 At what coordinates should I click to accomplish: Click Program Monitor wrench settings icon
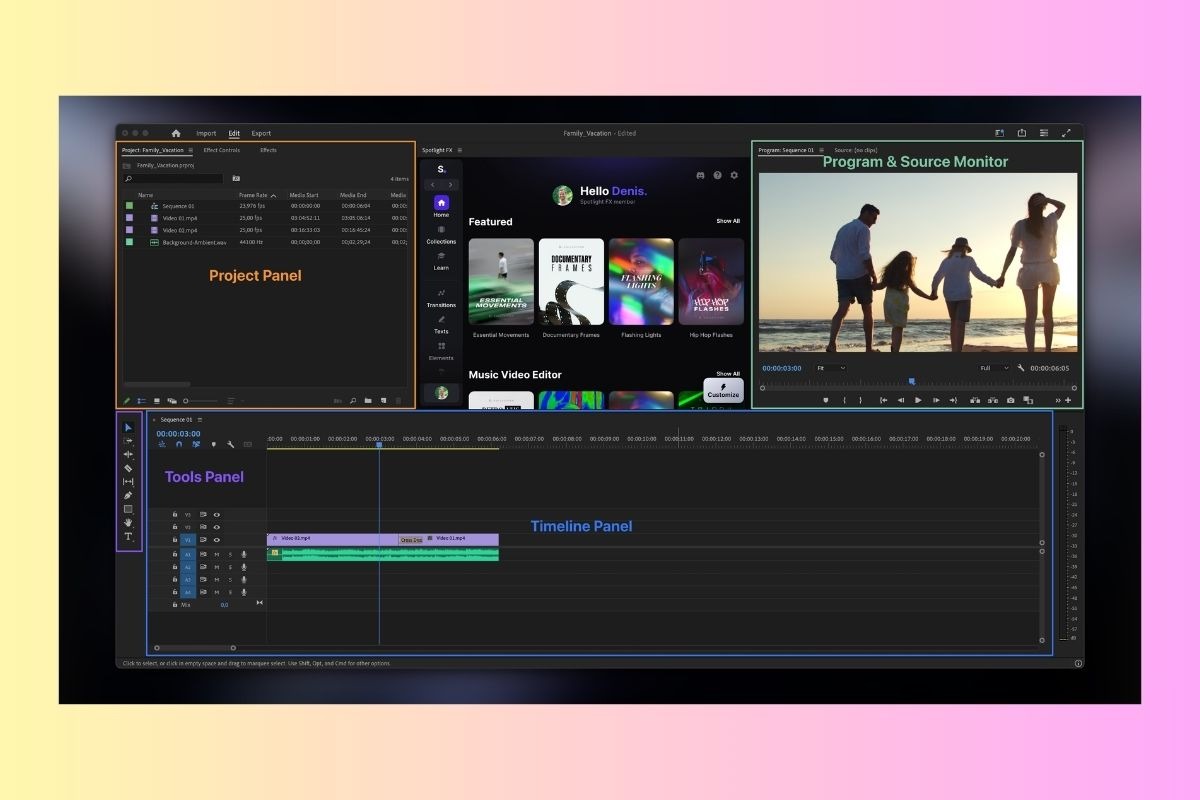click(x=1021, y=368)
